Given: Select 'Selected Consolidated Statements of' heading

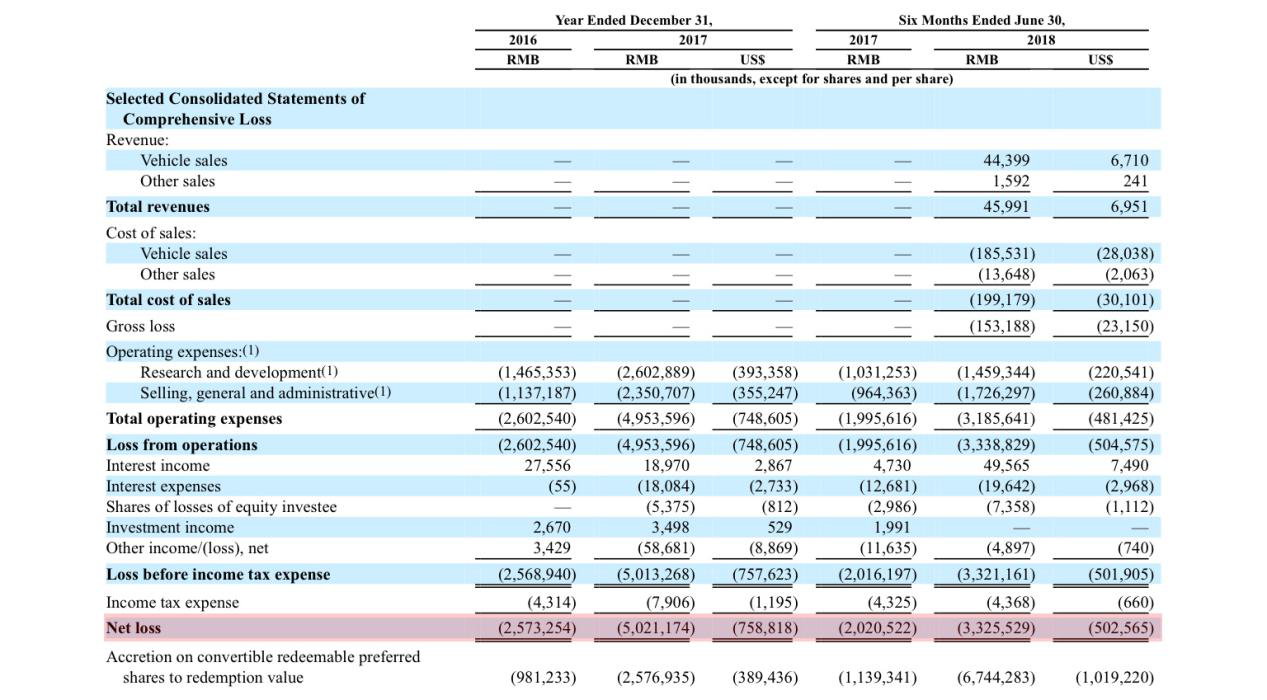Looking at the screenshot, I should click(235, 98).
